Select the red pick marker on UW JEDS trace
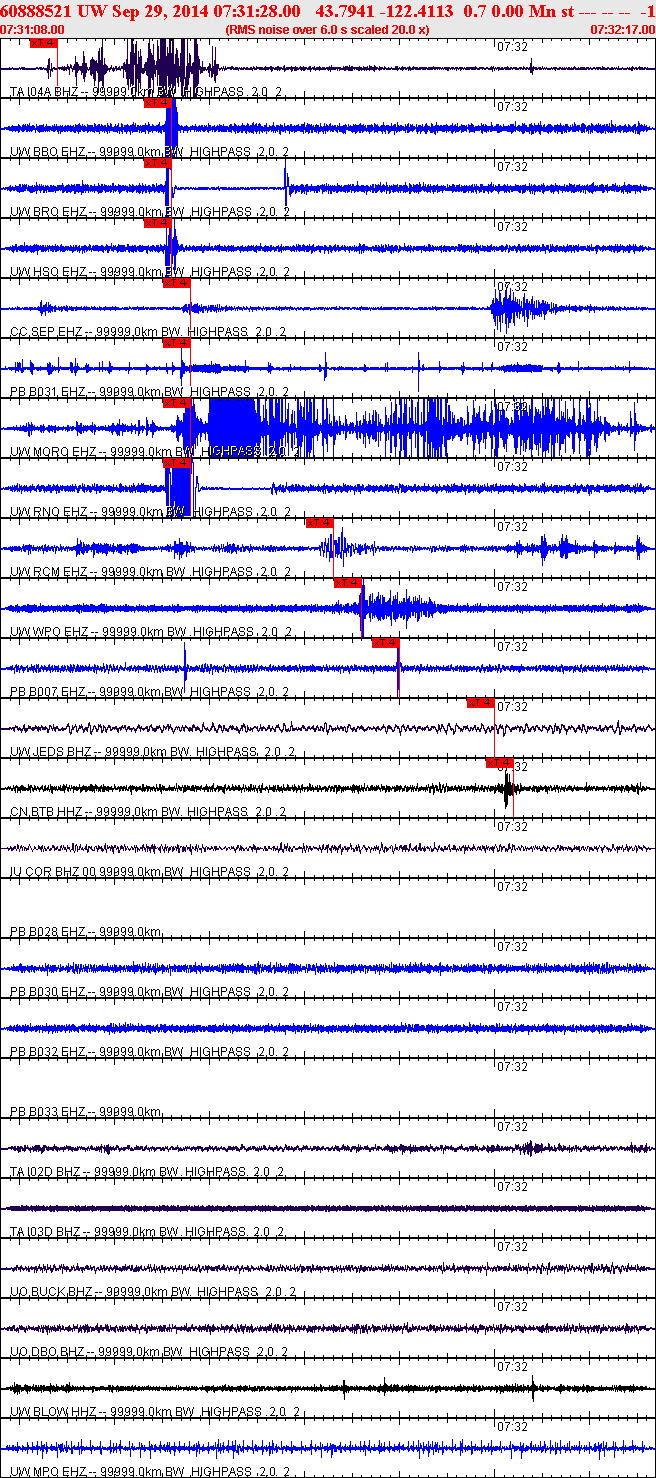Image resolution: width=656 pixels, height=1478 pixels. (481, 703)
